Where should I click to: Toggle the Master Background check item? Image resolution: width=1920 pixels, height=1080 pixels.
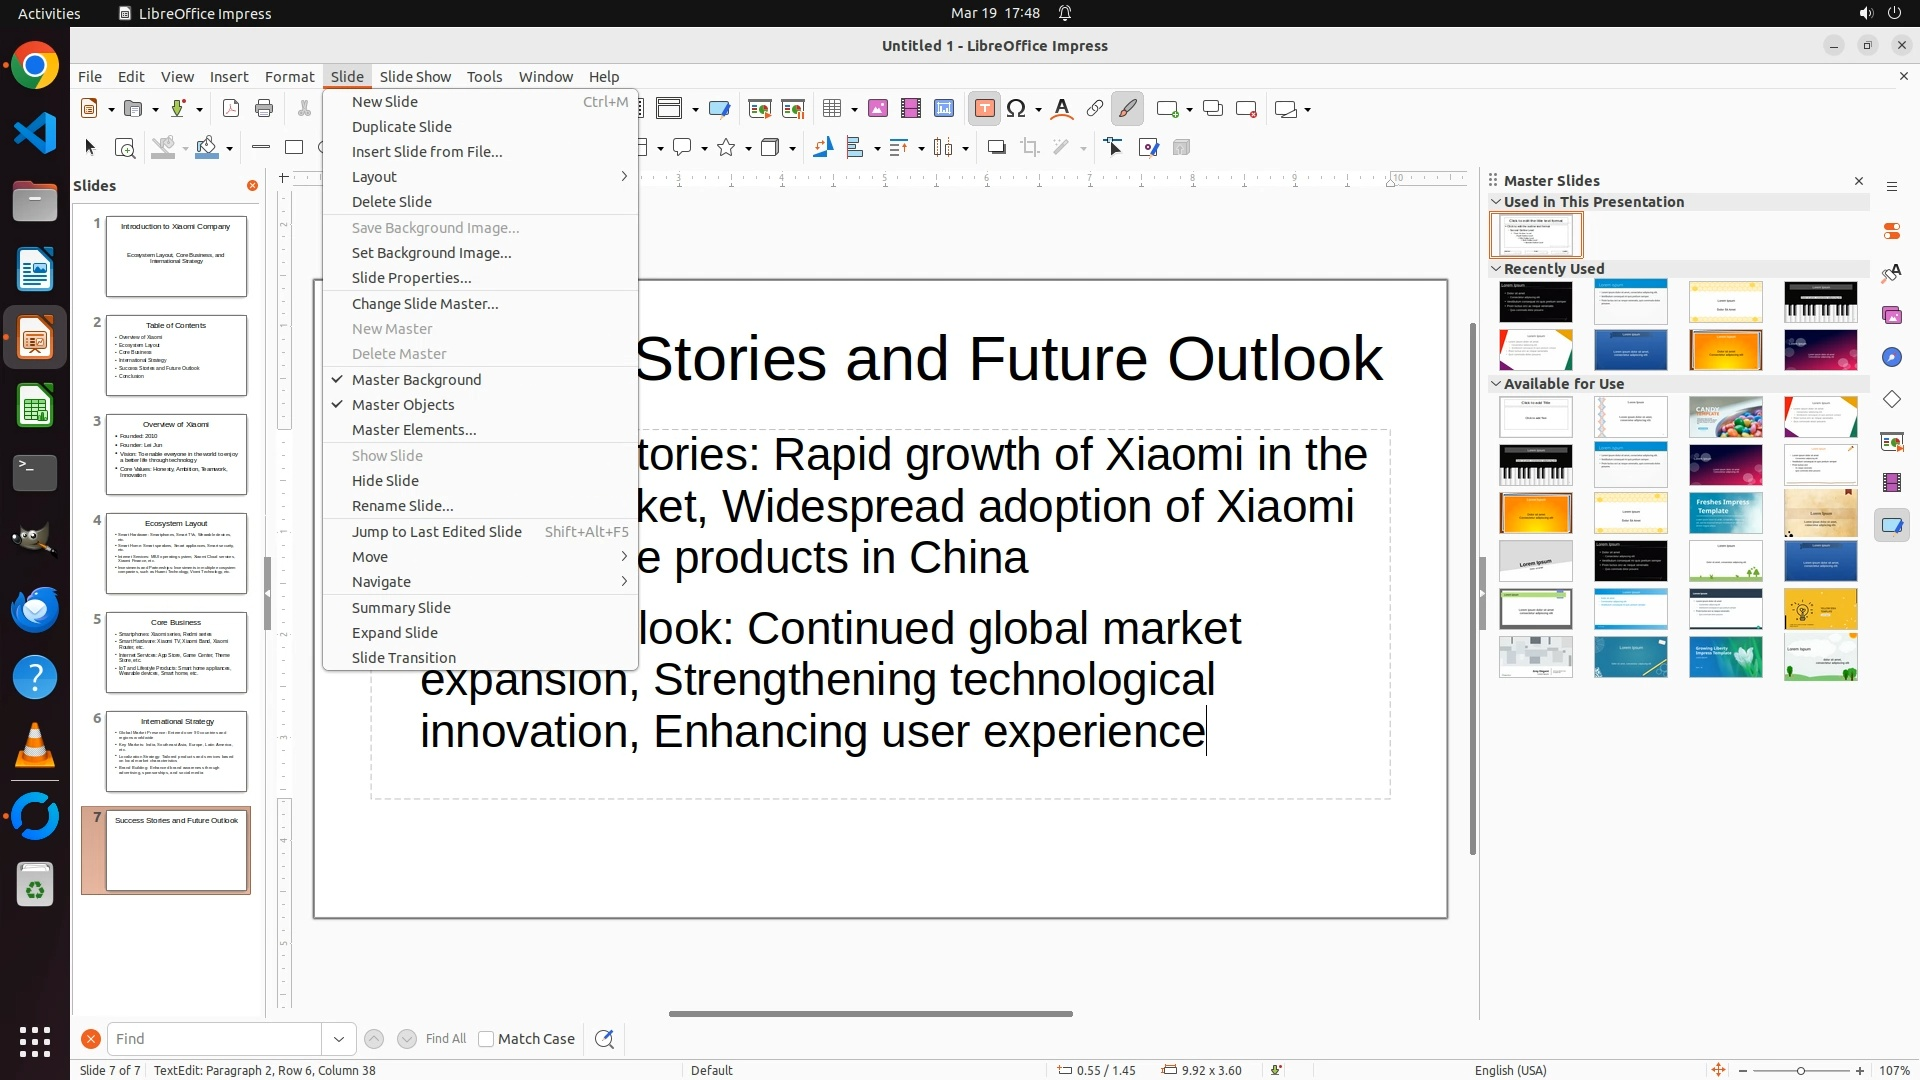coord(416,380)
